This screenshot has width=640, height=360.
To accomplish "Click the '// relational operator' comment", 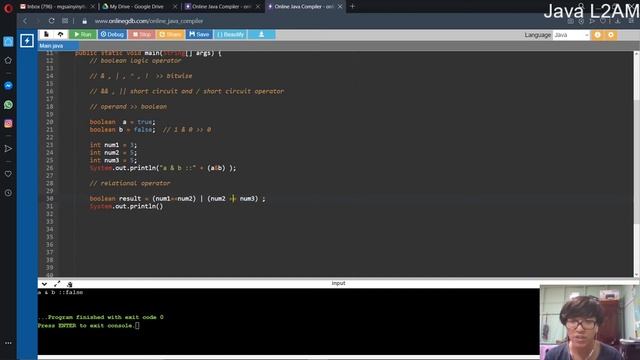I will (x=130, y=183).
